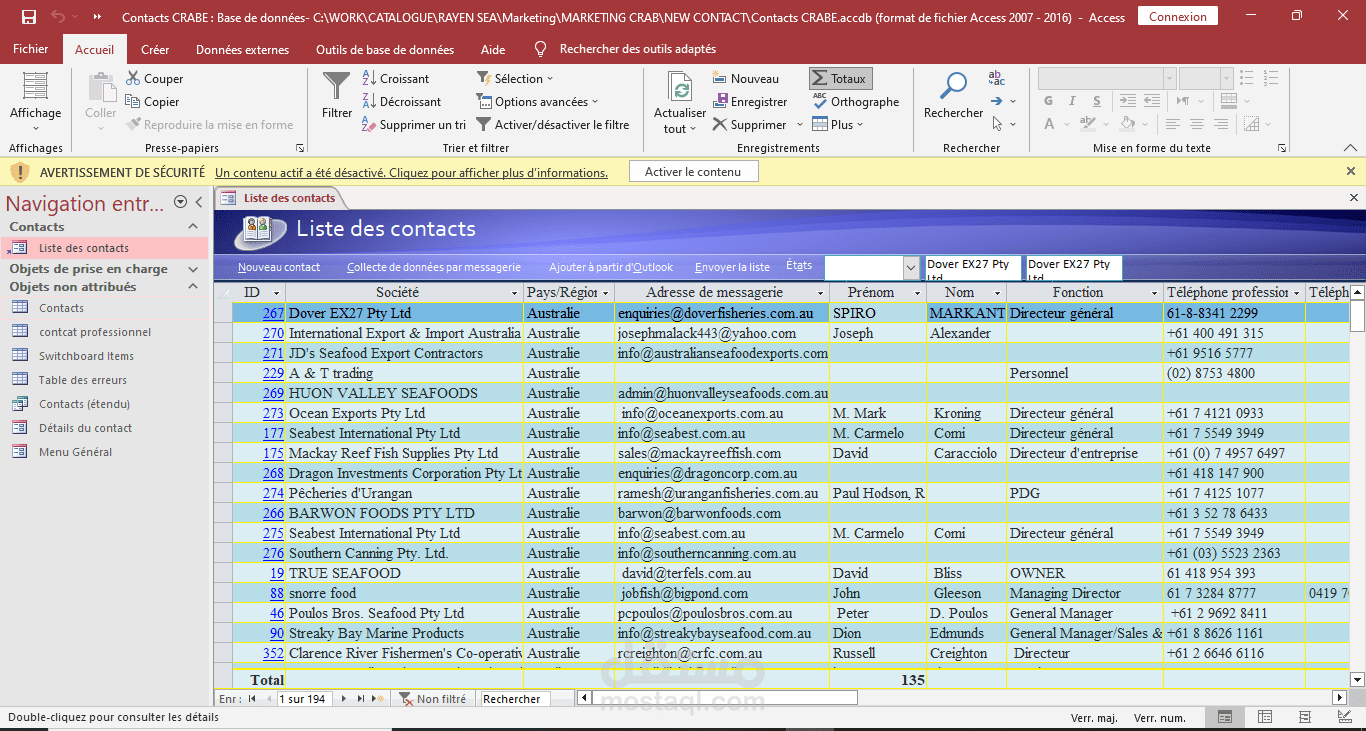Open the Adresse de messagerie column filter arrow
This screenshot has height=731, width=1366.
821,293
